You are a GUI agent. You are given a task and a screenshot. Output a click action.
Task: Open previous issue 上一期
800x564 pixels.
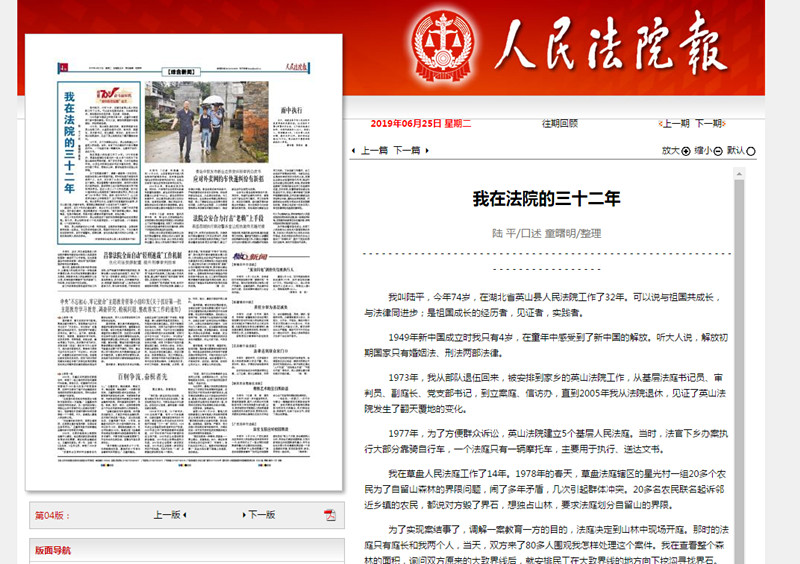tap(674, 124)
